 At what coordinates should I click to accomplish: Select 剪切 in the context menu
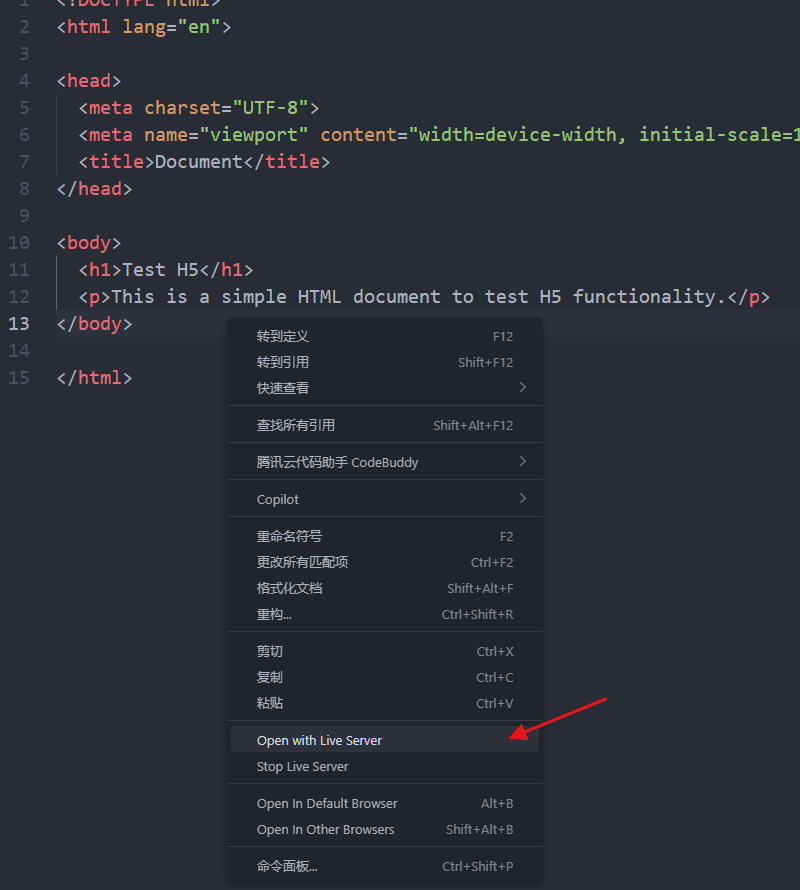[x=384, y=652]
